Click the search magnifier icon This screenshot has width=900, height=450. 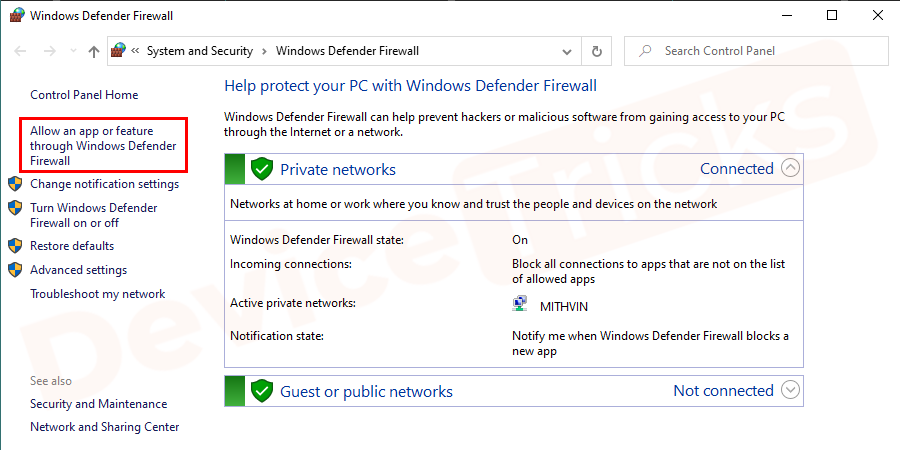click(x=646, y=51)
